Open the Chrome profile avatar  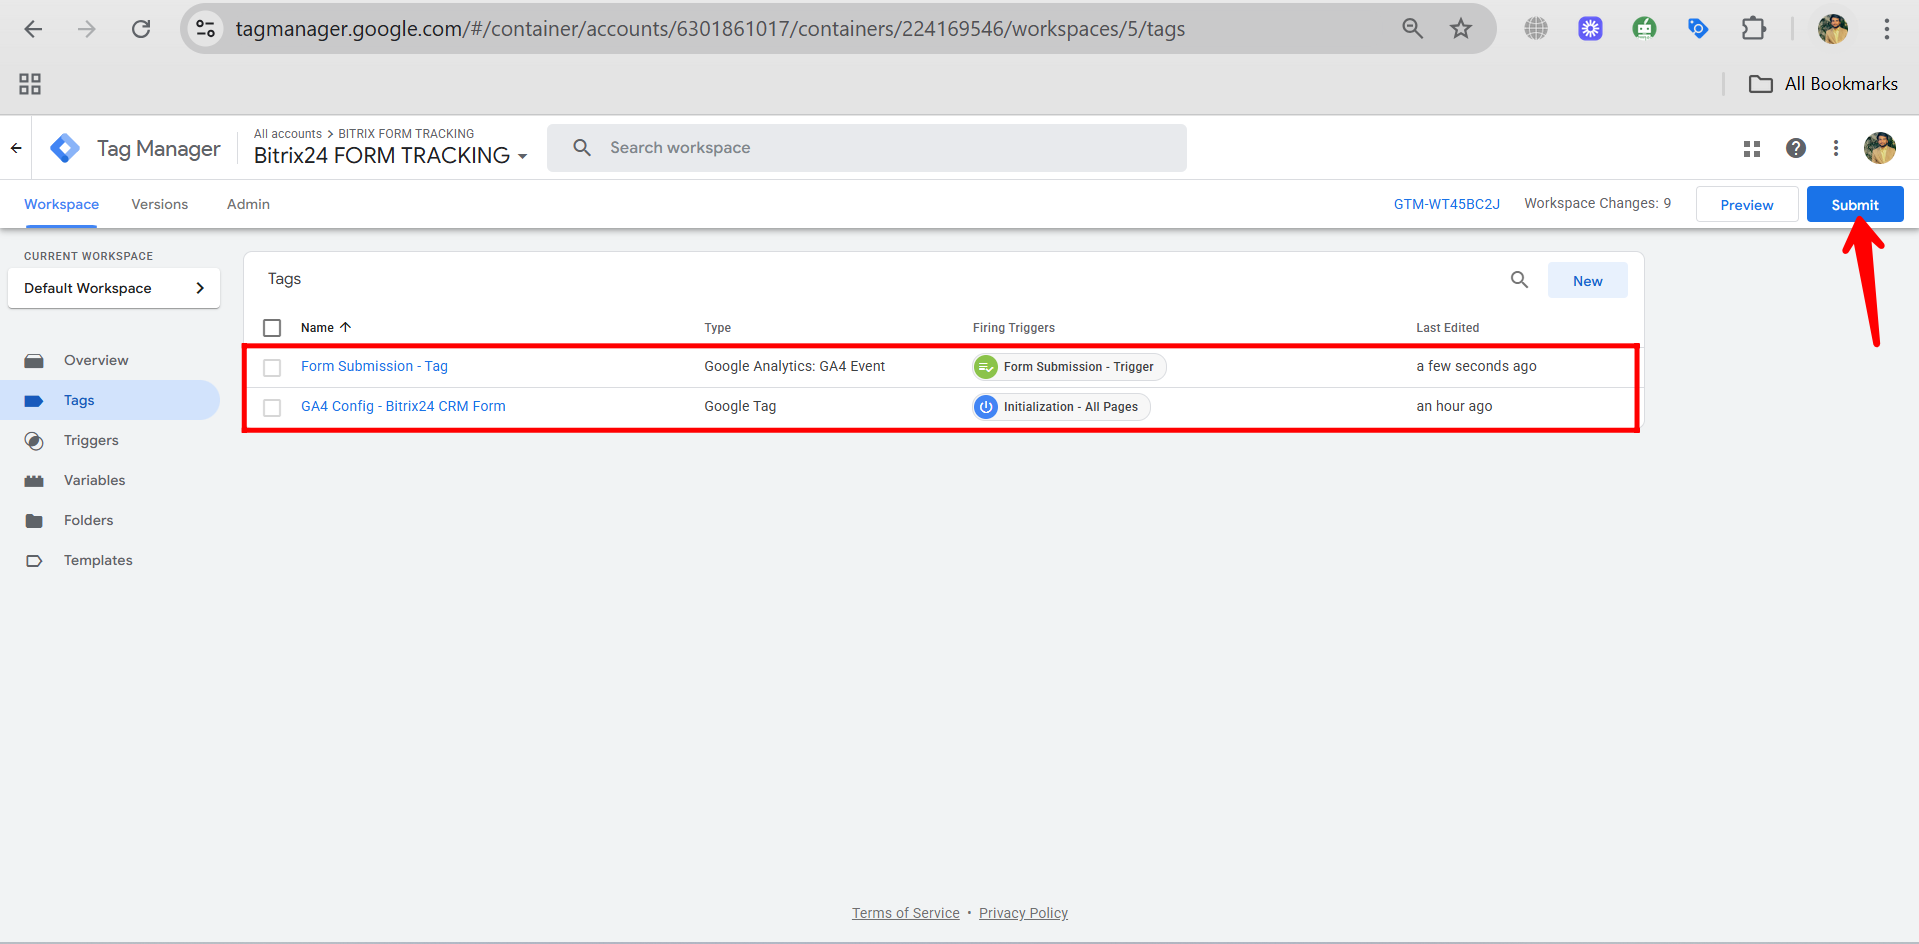click(x=1833, y=29)
